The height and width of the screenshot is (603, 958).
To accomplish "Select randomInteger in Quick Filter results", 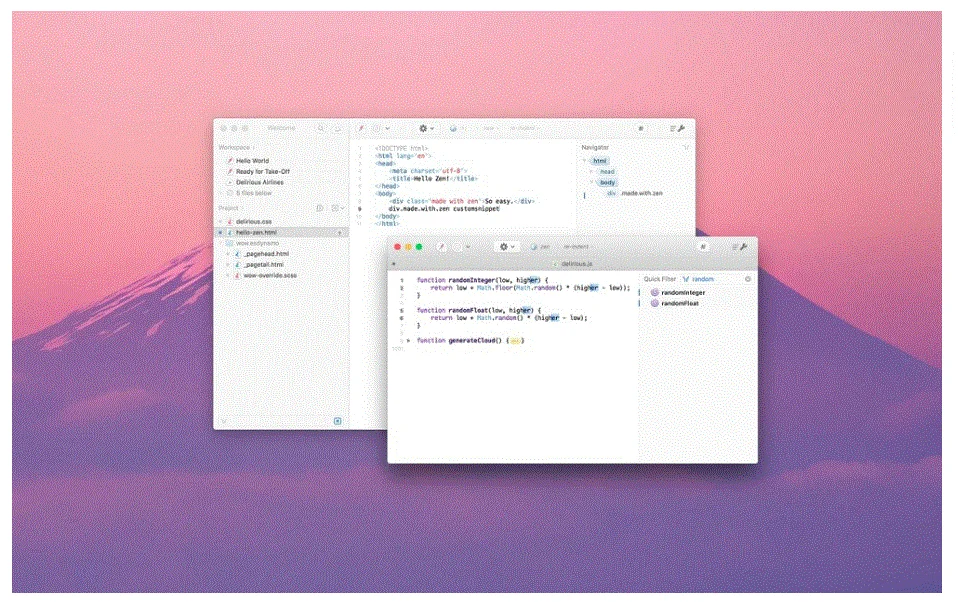I will (682, 293).
